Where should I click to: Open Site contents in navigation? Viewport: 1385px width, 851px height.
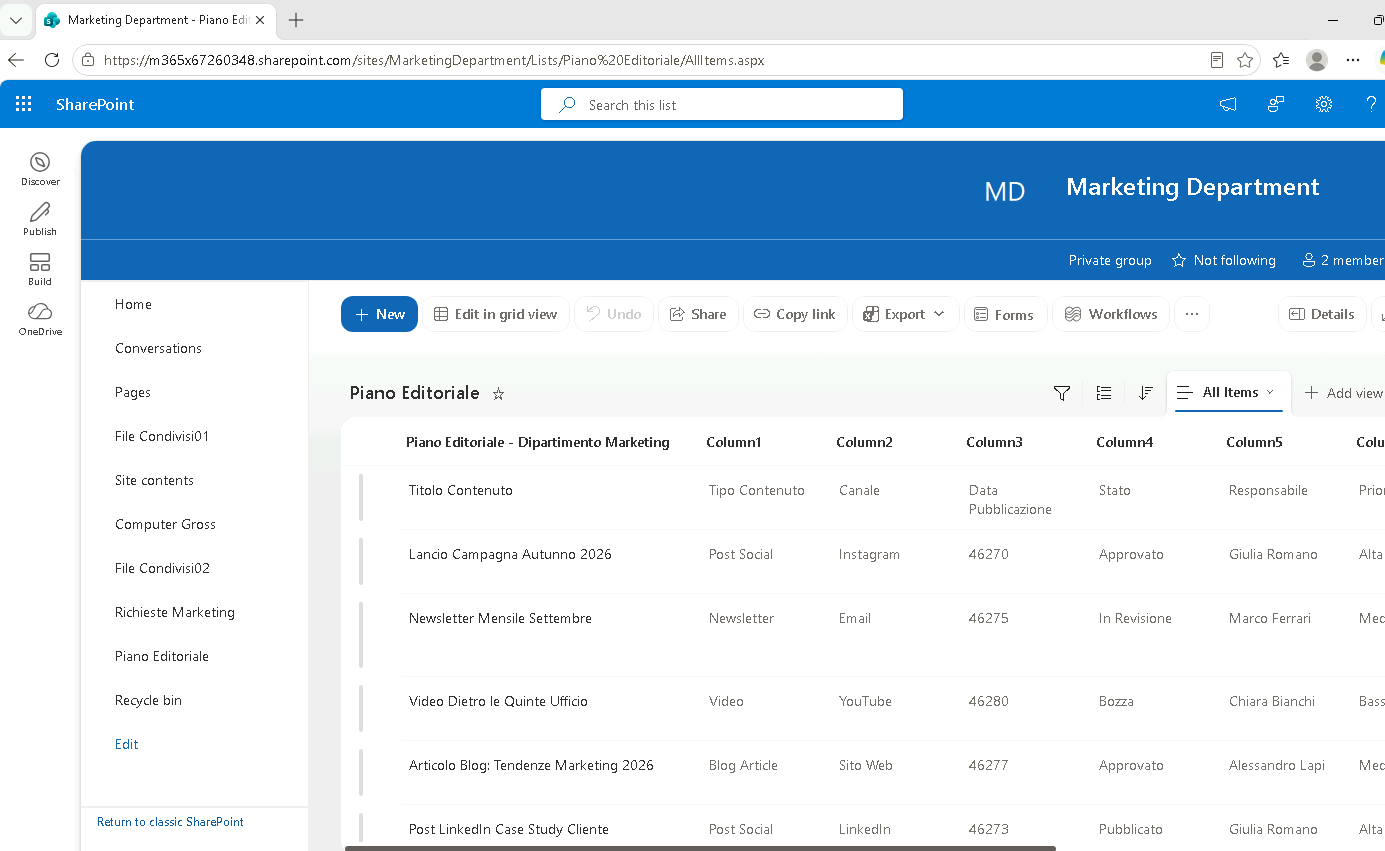point(154,480)
